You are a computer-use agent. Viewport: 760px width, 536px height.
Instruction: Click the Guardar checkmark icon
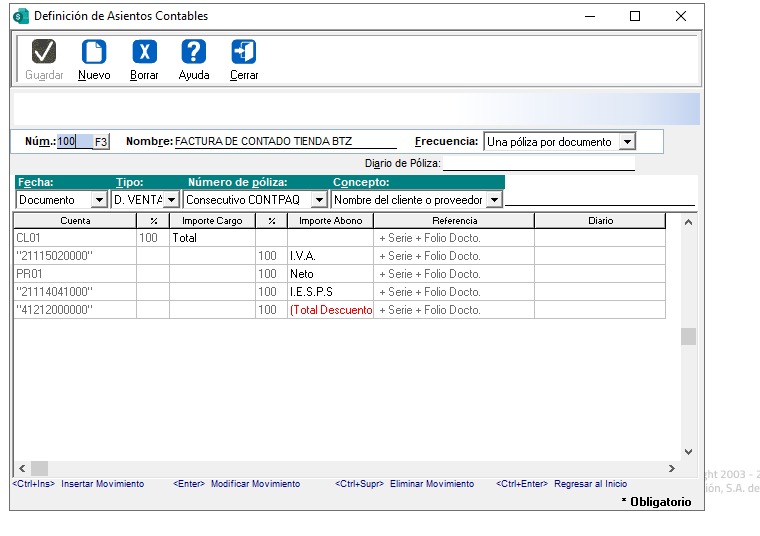(44, 52)
